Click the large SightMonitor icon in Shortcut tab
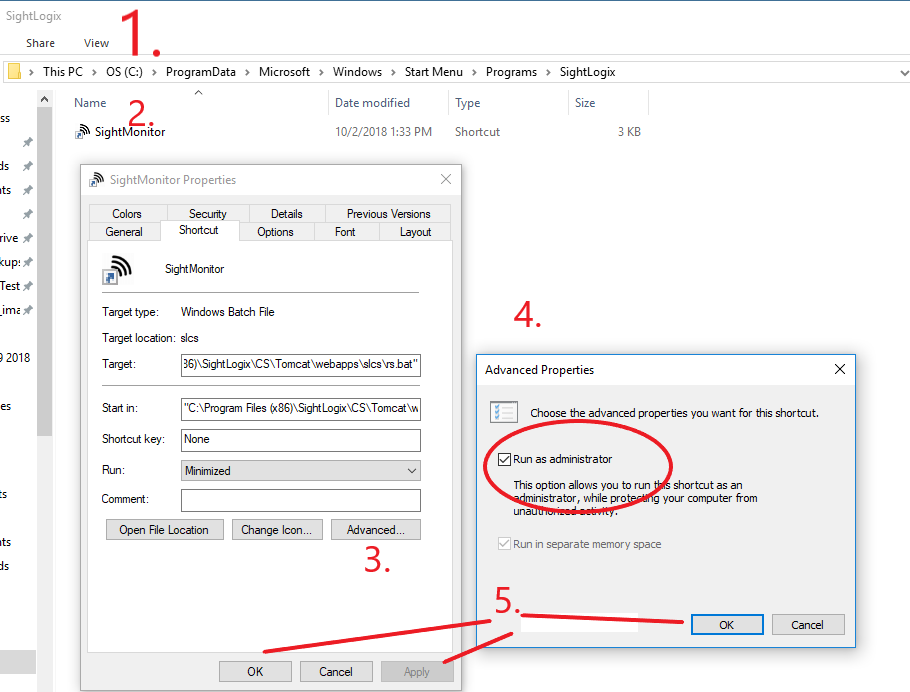This screenshot has width=910, height=692. coord(117,269)
